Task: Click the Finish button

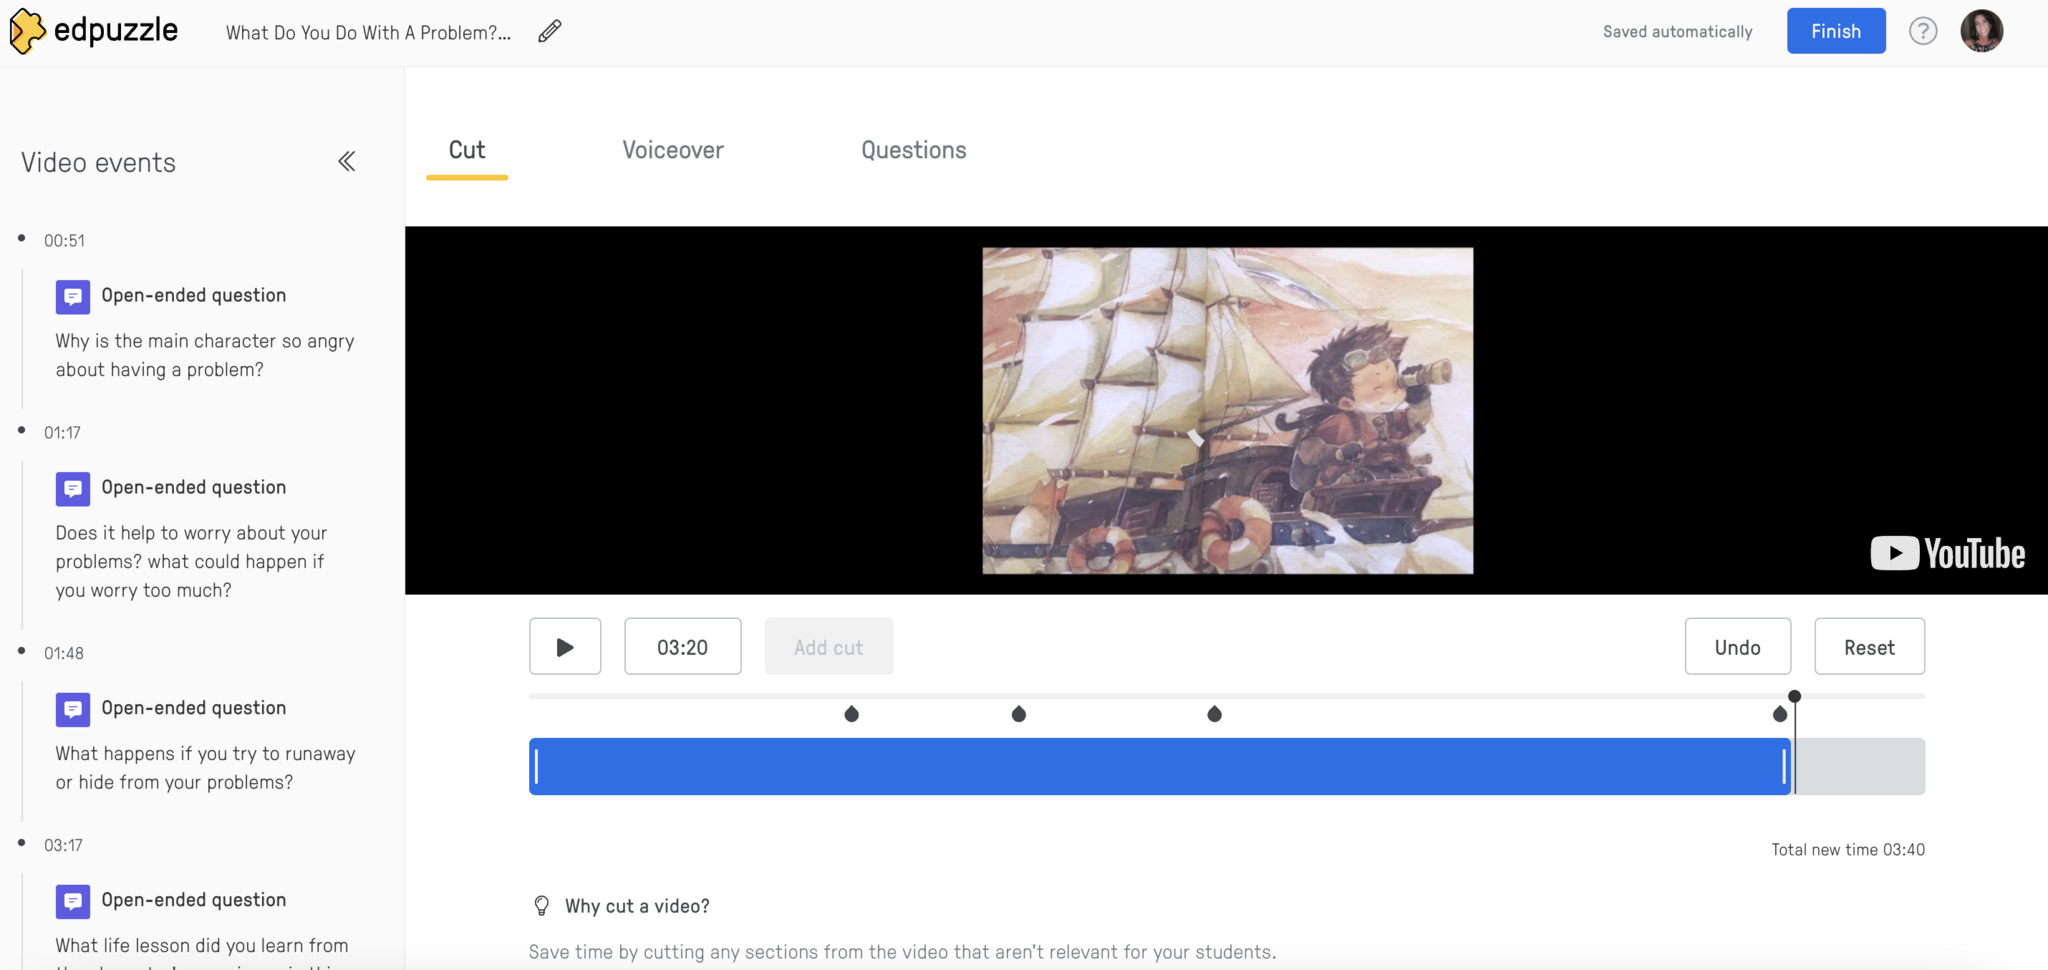Action: tap(1835, 31)
